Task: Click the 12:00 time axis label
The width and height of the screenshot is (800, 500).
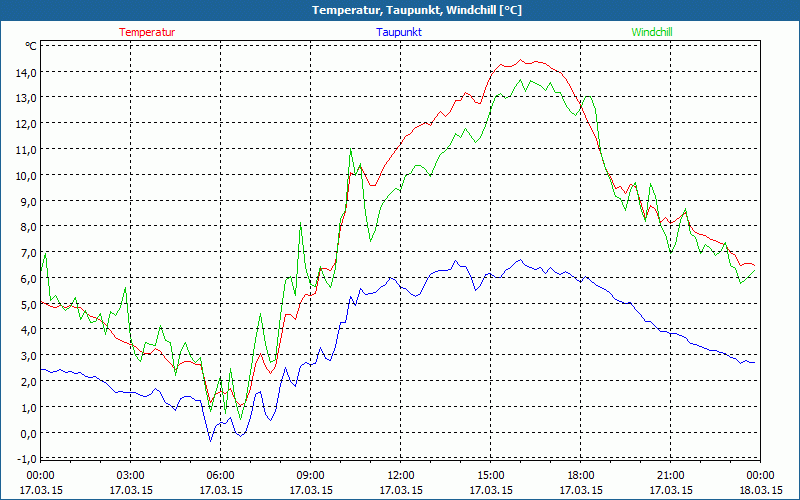Action: pyautogui.click(x=401, y=476)
